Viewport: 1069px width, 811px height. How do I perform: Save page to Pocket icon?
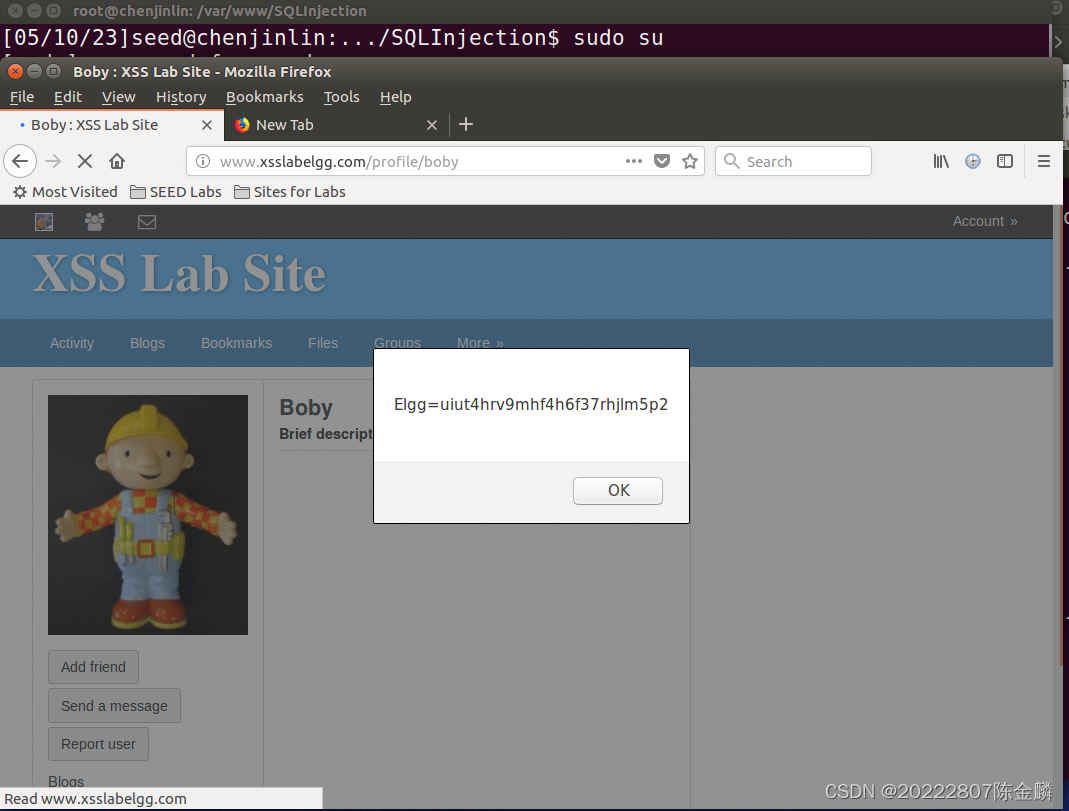tap(661, 162)
